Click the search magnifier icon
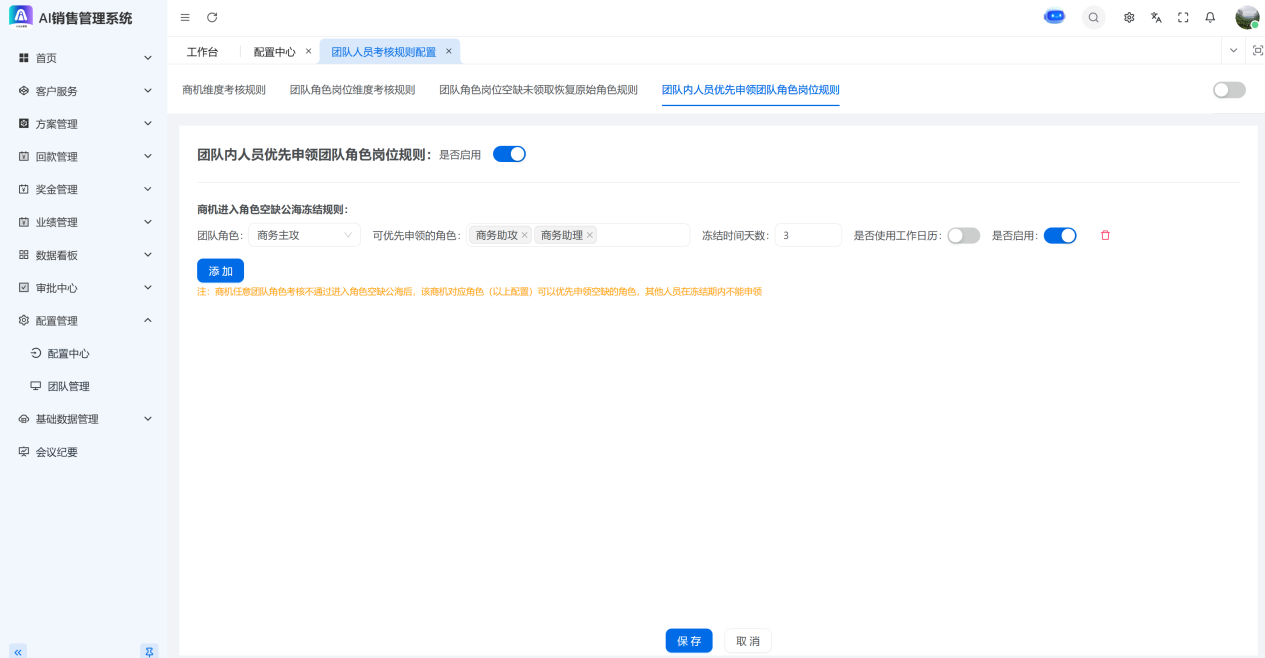The image size is (1265, 658). point(1093,18)
